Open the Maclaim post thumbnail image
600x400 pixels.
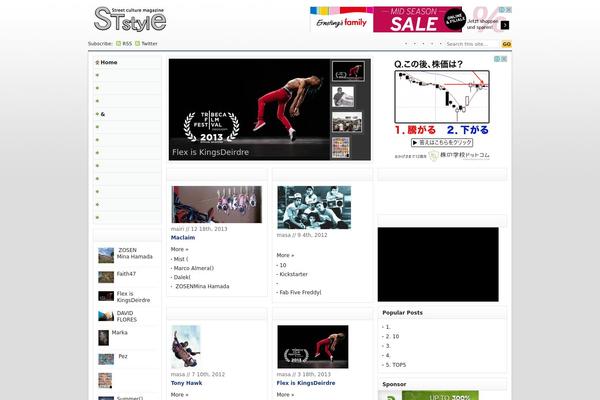point(217,204)
